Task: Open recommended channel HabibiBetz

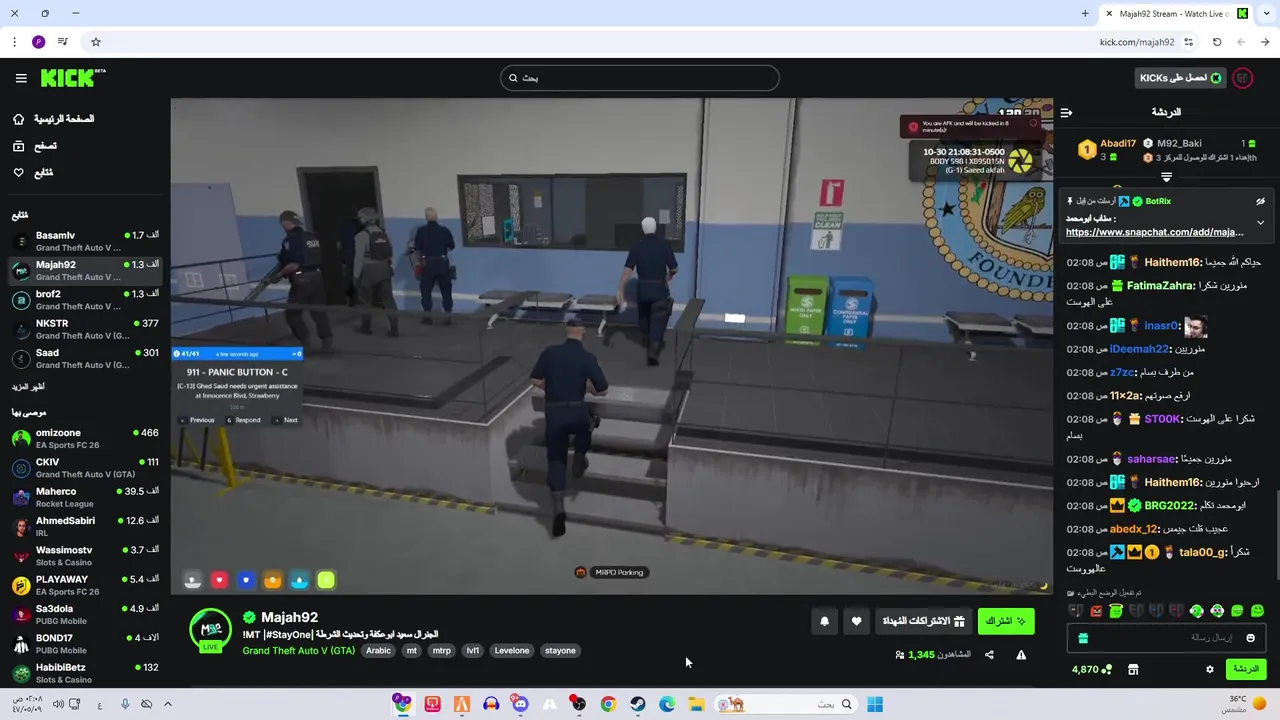Action: point(85,672)
